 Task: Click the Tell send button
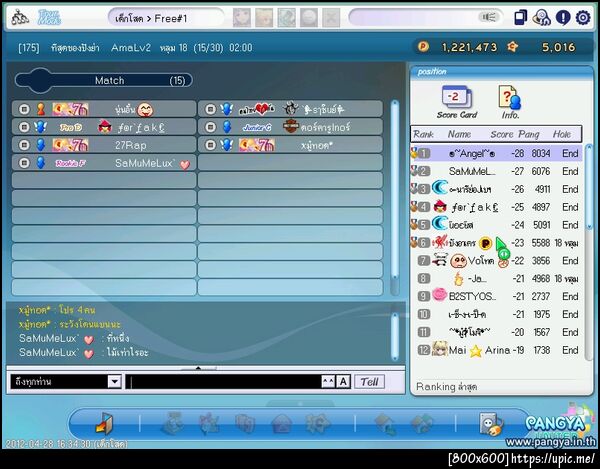(x=369, y=381)
